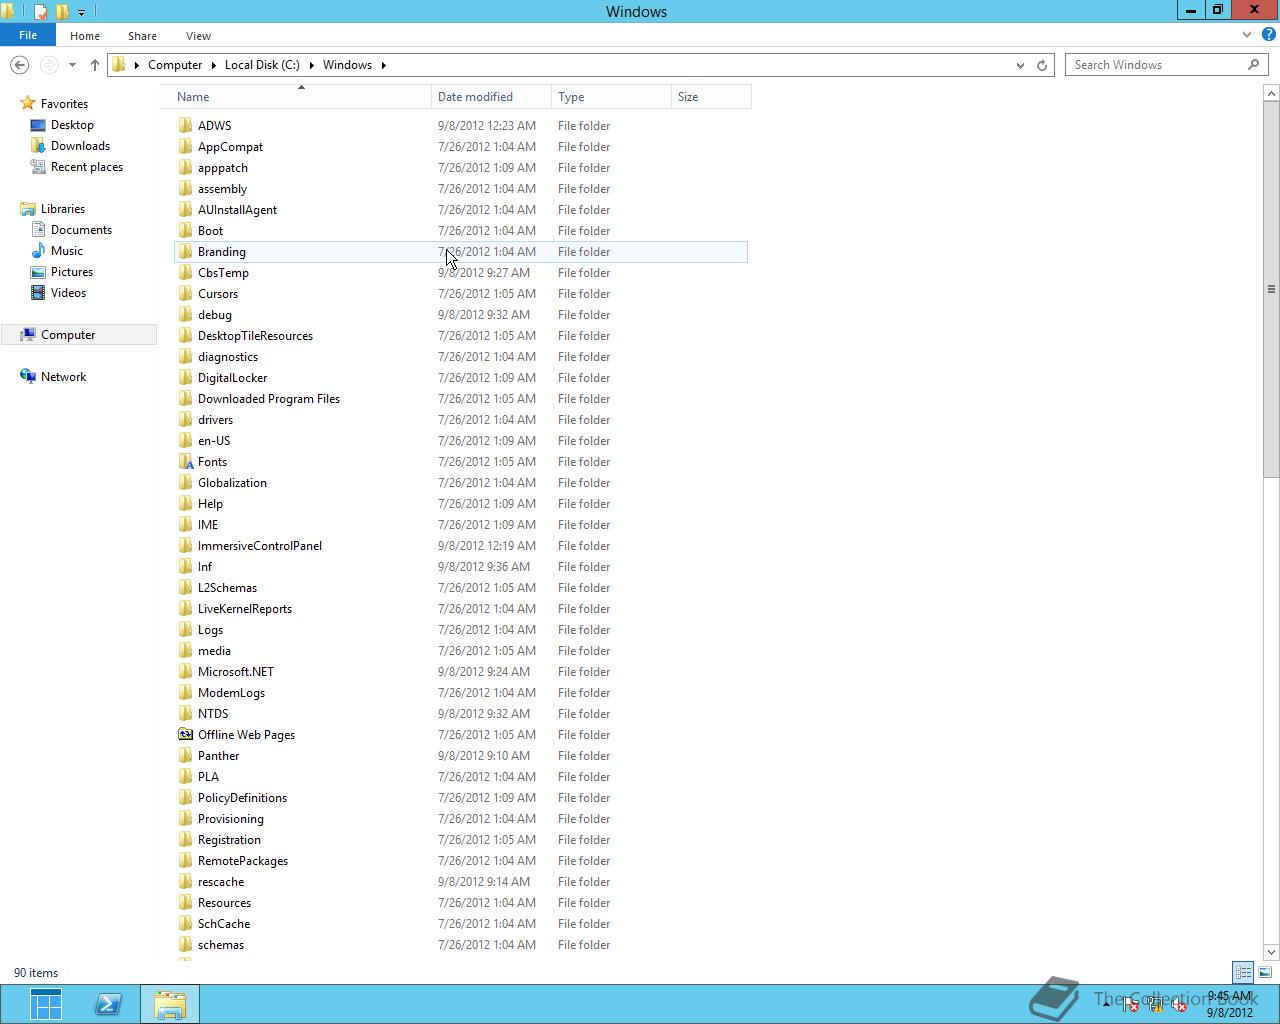Click the Search Windows input field
The width and height of the screenshot is (1280, 1024).
[1155, 65]
